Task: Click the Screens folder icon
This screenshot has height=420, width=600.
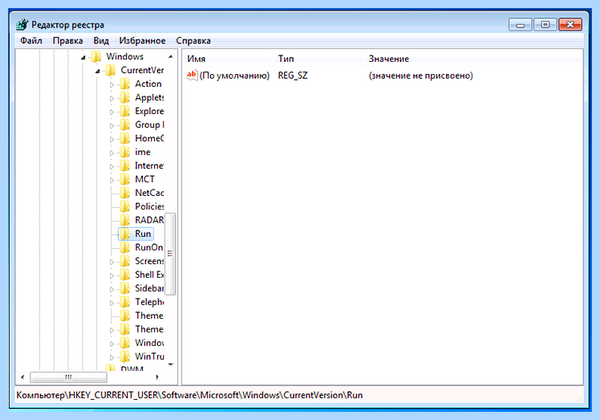Action: pos(125,261)
